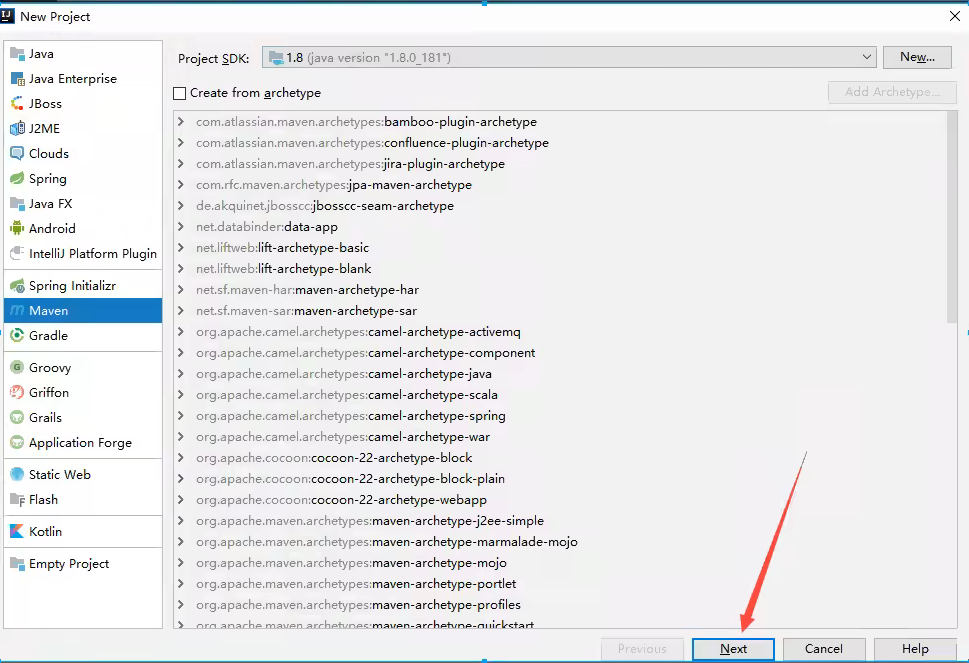Open the Project SDK dropdown
The image size is (969, 663).
[x=569, y=57]
